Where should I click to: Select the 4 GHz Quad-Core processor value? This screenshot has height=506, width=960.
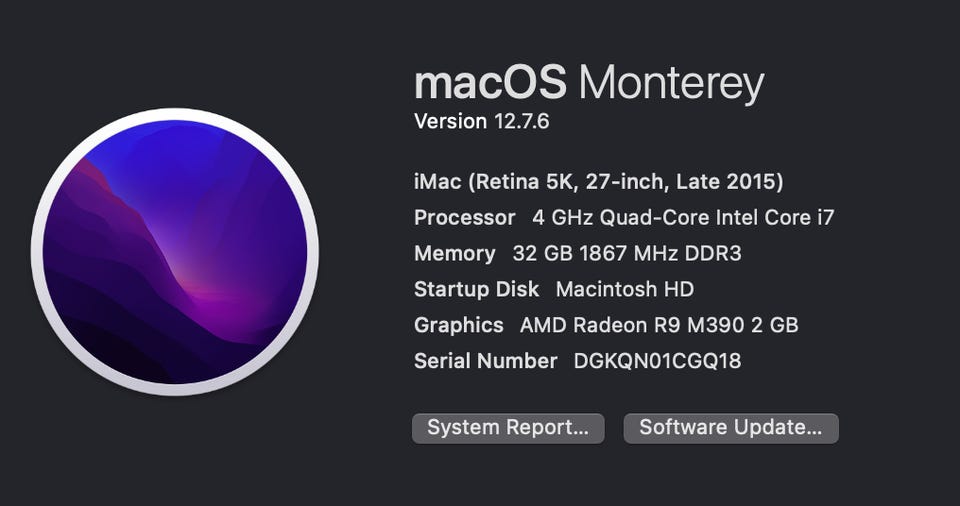coord(620,218)
